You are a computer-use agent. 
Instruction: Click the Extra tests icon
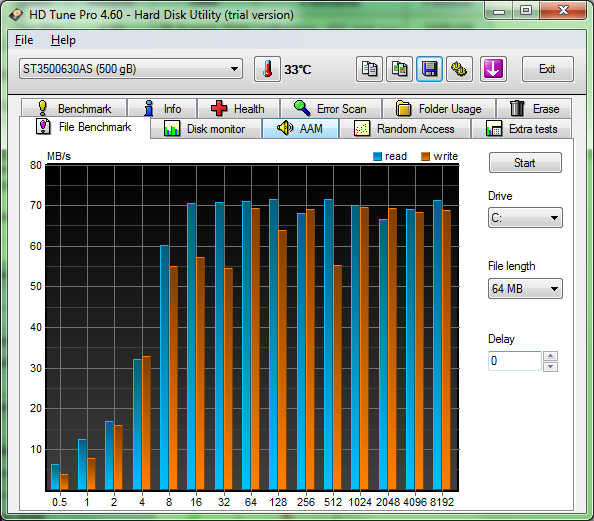(494, 129)
